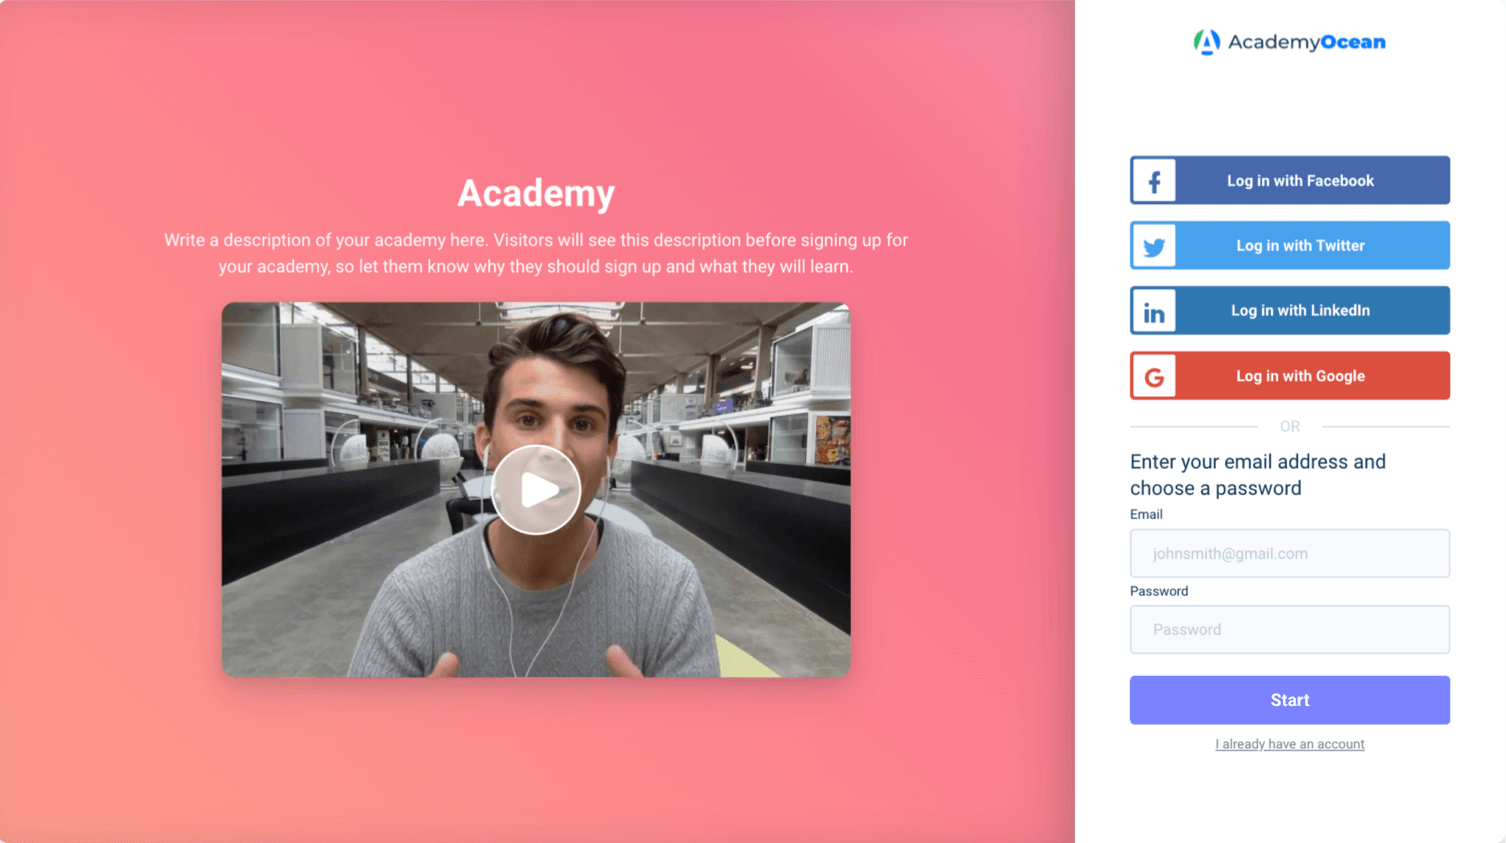This screenshot has height=843, width=1506.
Task: Click the Academy heading title
Action: [x=536, y=193]
